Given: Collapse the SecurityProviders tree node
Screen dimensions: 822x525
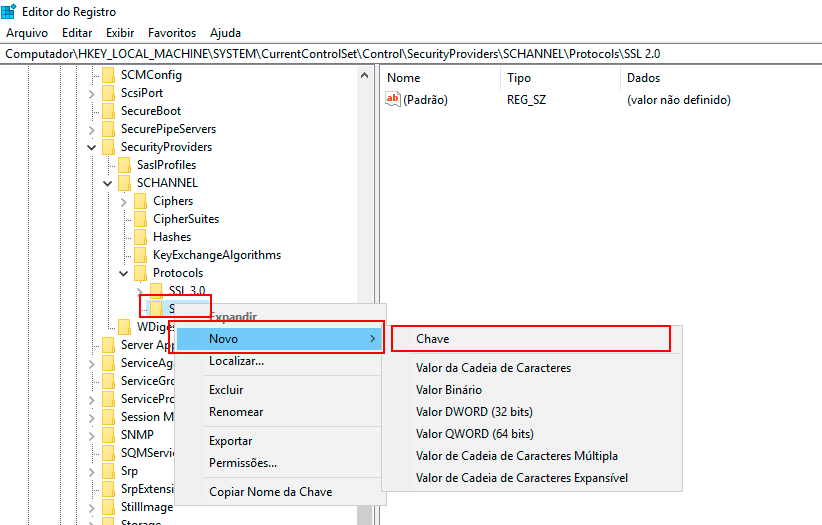Looking at the screenshot, I should click(92, 147).
